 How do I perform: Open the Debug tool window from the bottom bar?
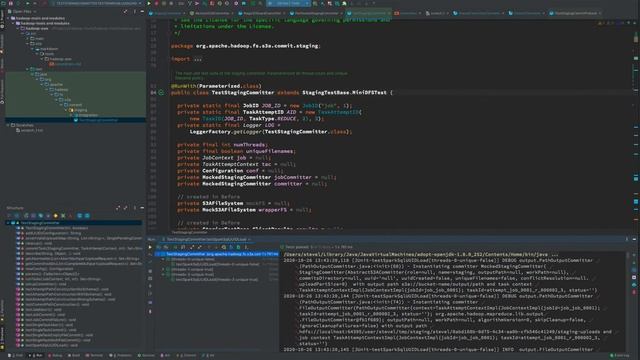tap(55, 356)
